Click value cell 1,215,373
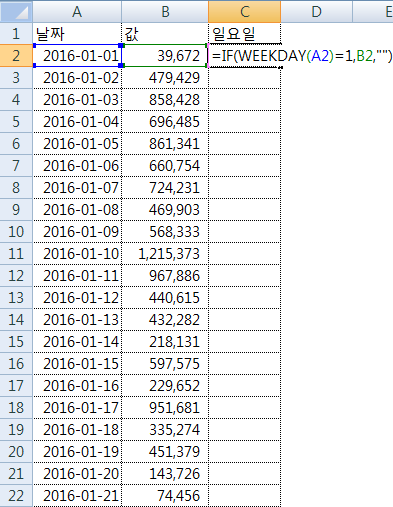The image size is (393, 507). click(x=165, y=254)
